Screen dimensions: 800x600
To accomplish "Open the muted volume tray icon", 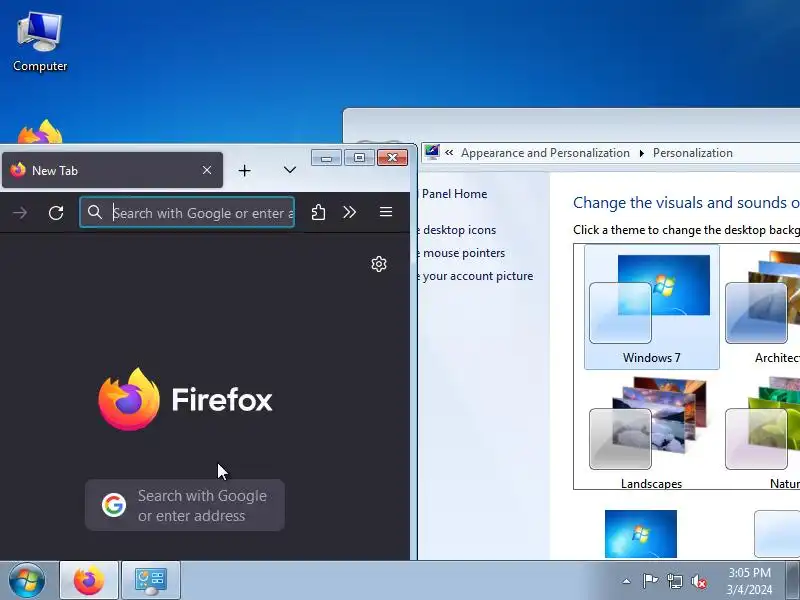I will click(x=699, y=581).
